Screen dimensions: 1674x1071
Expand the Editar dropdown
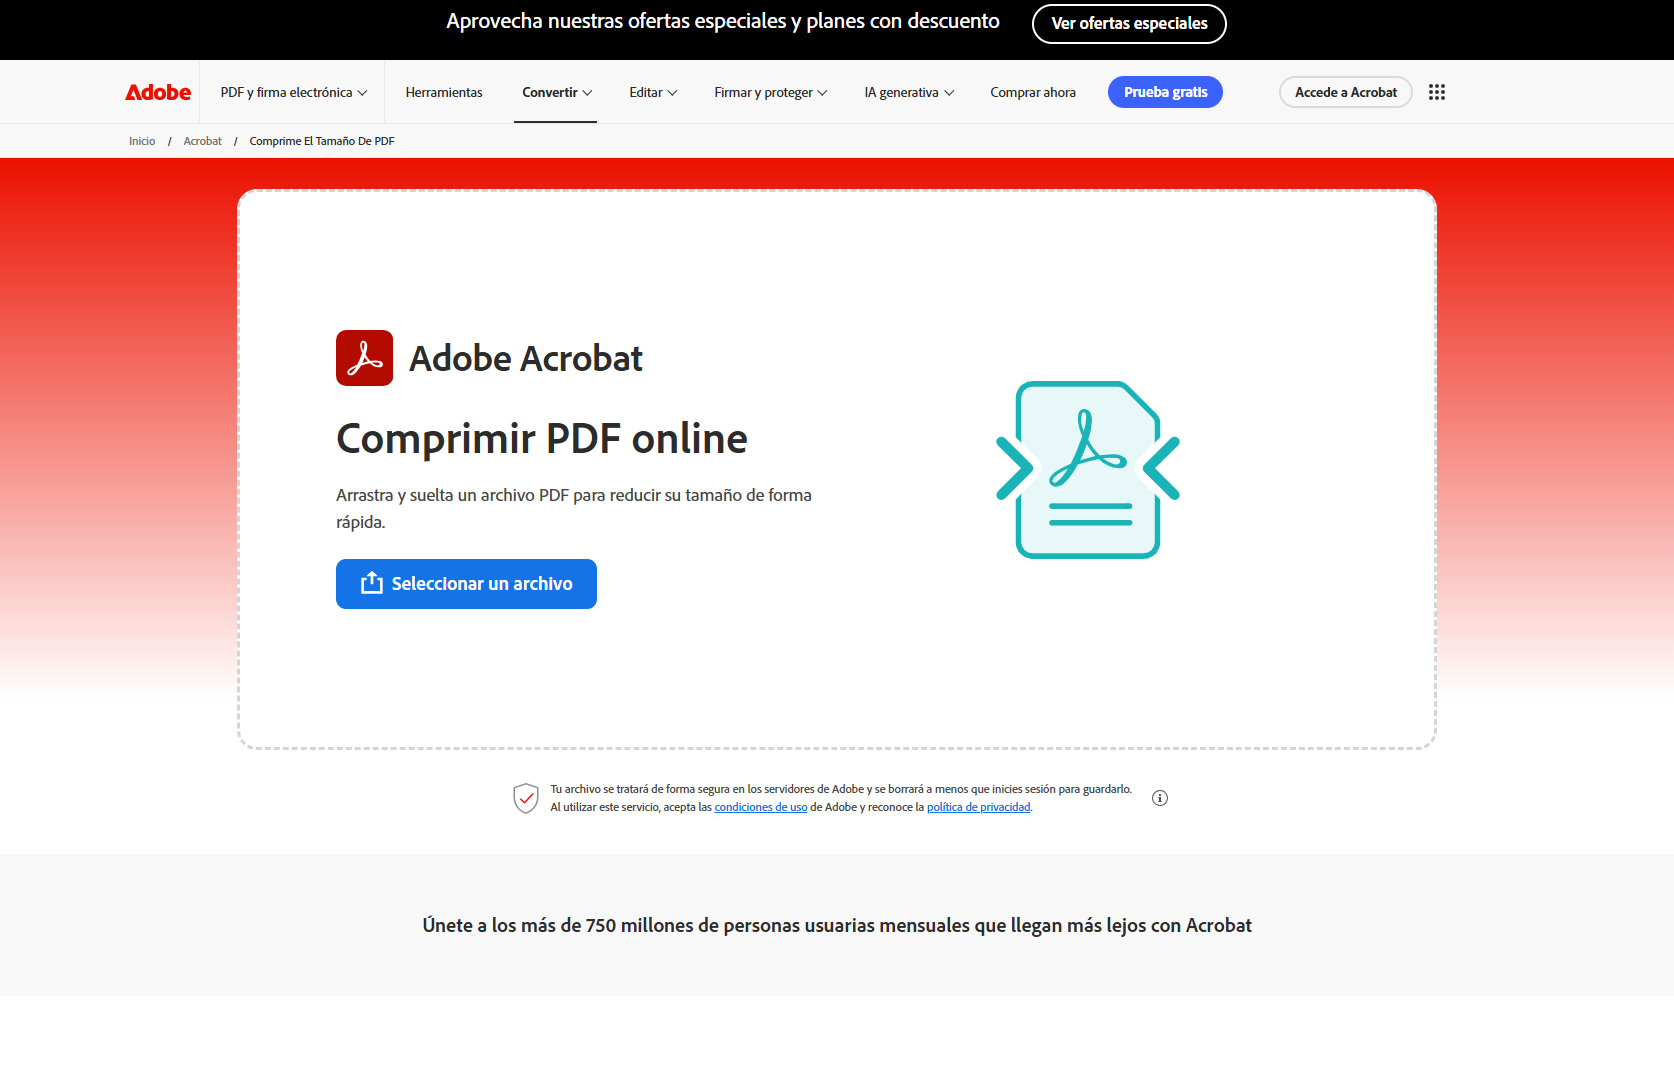point(653,92)
